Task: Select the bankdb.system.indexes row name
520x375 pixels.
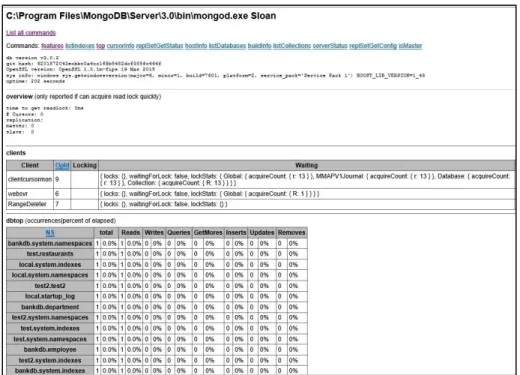Action: [x=50, y=371]
